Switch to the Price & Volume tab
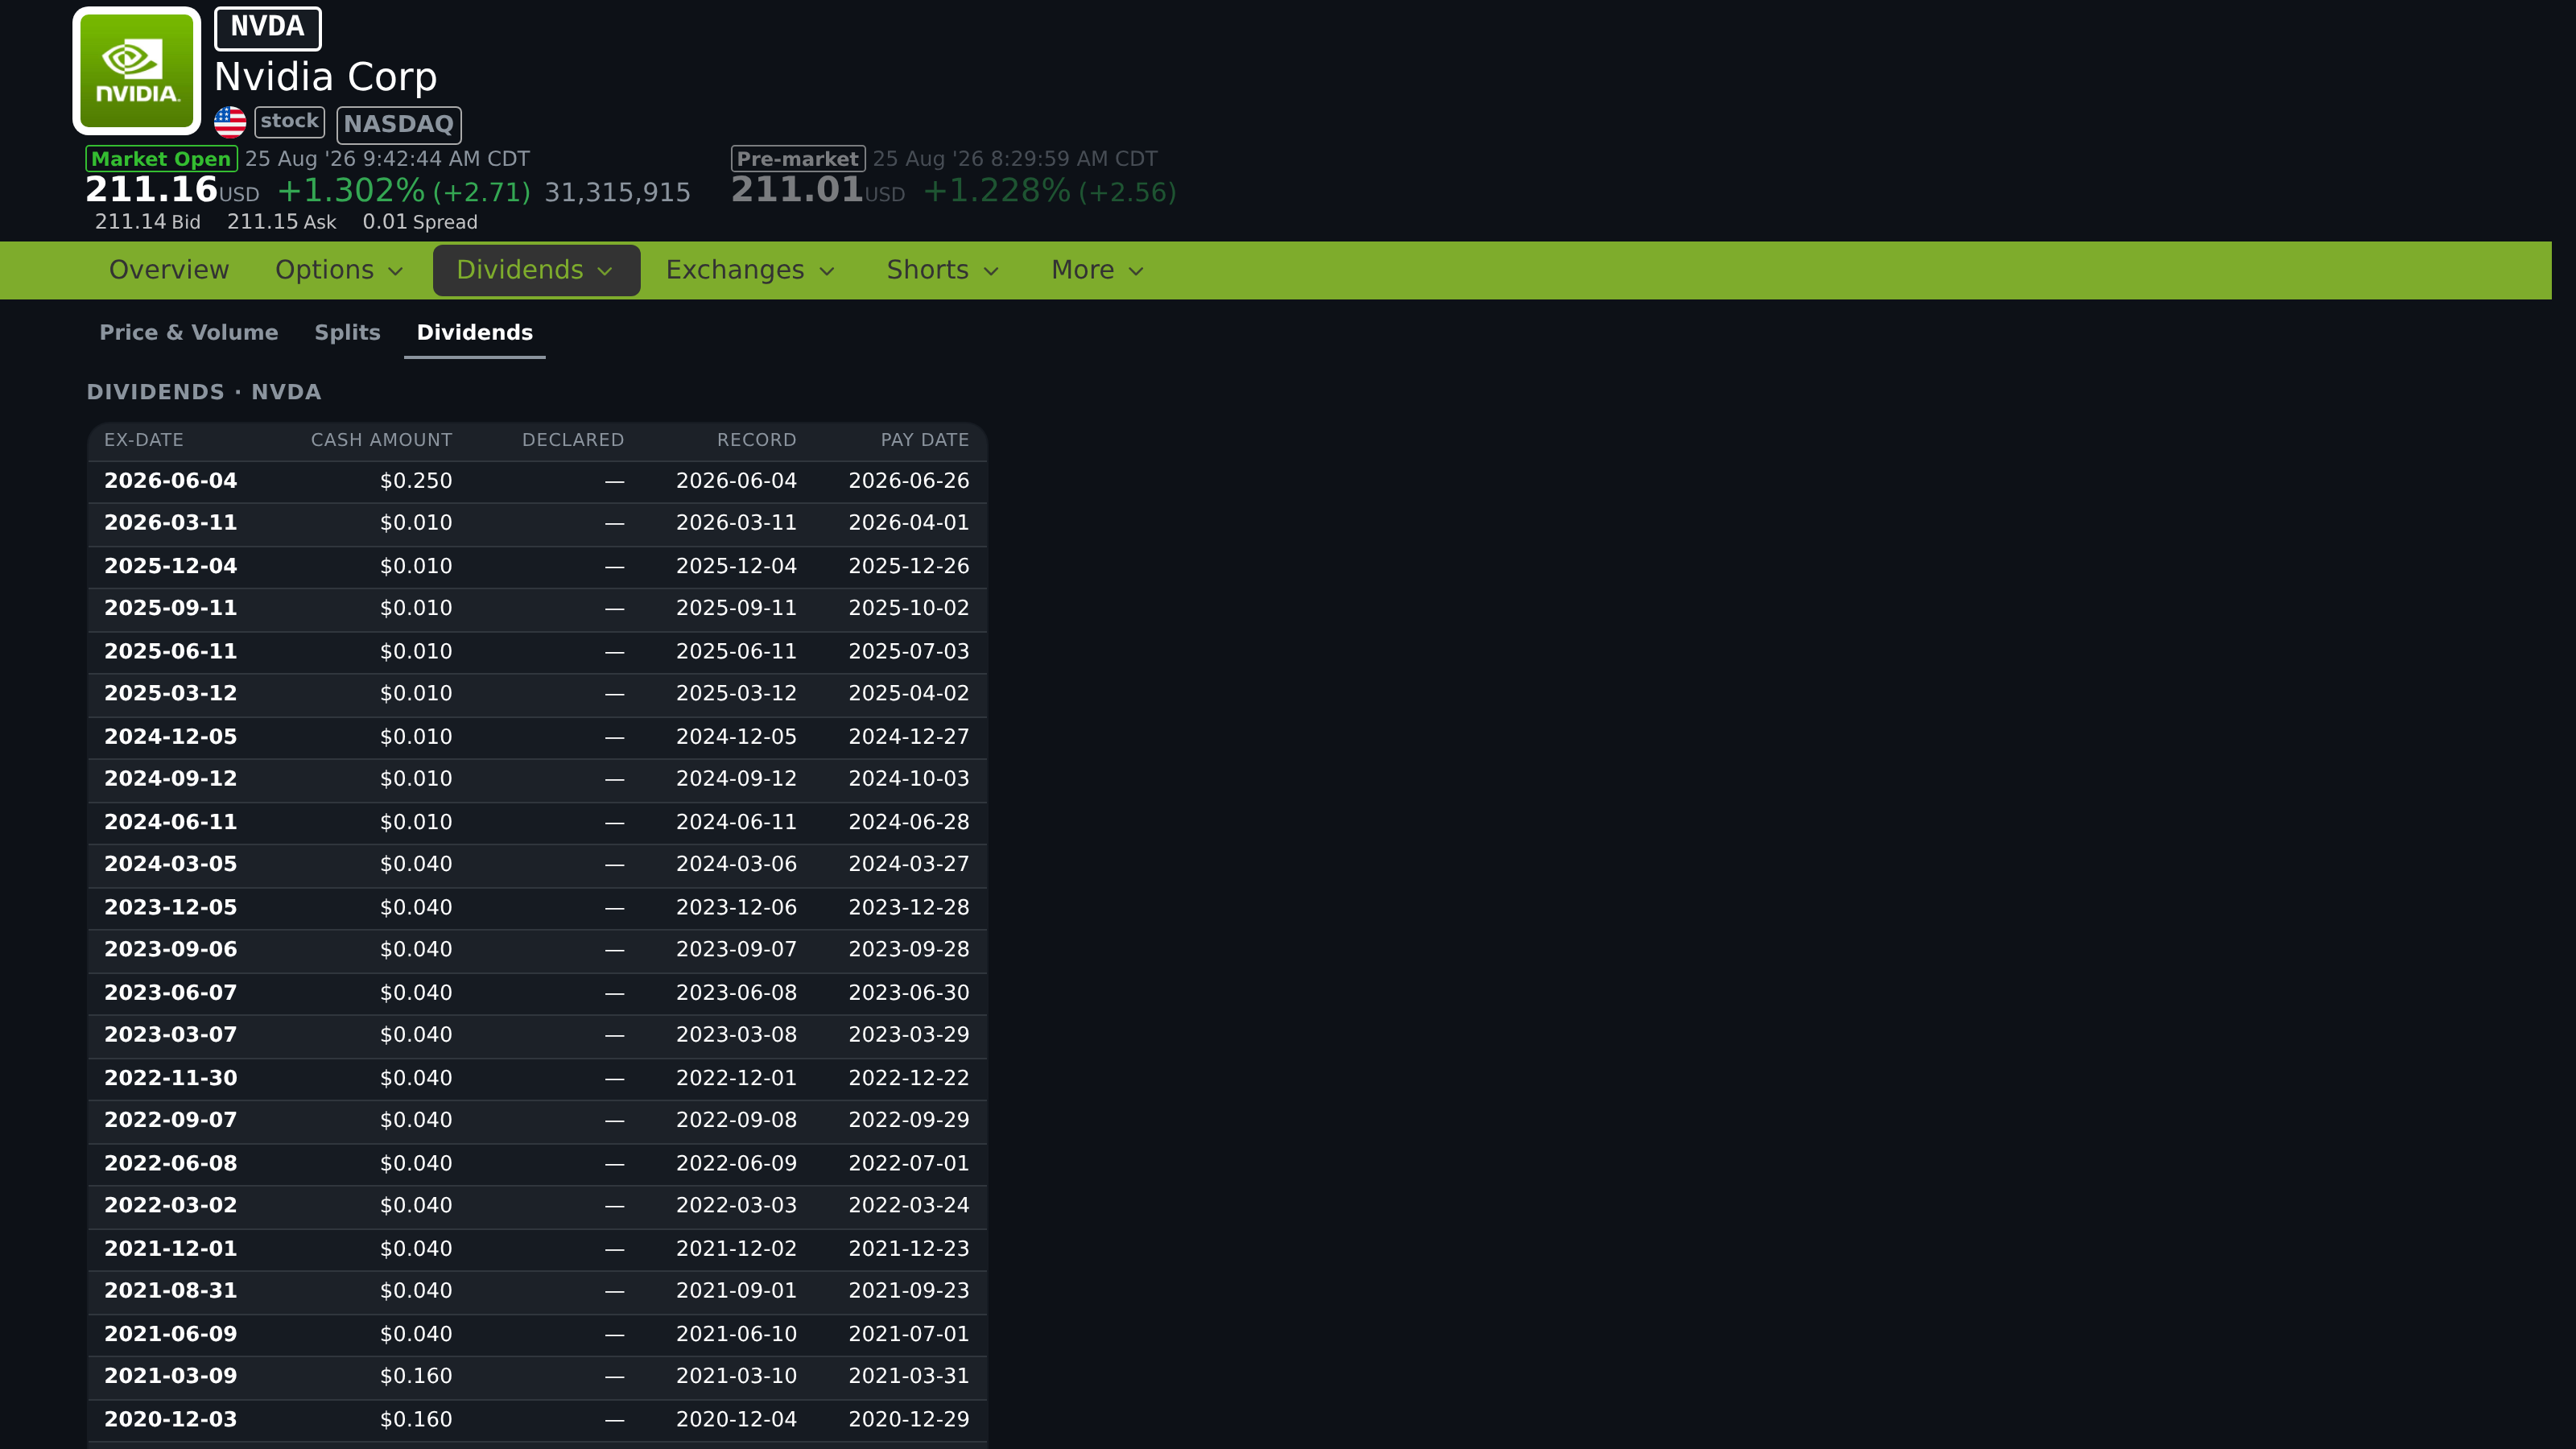Image resolution: width=2576 pixels, height=1449 pixels. click(189, 333)
